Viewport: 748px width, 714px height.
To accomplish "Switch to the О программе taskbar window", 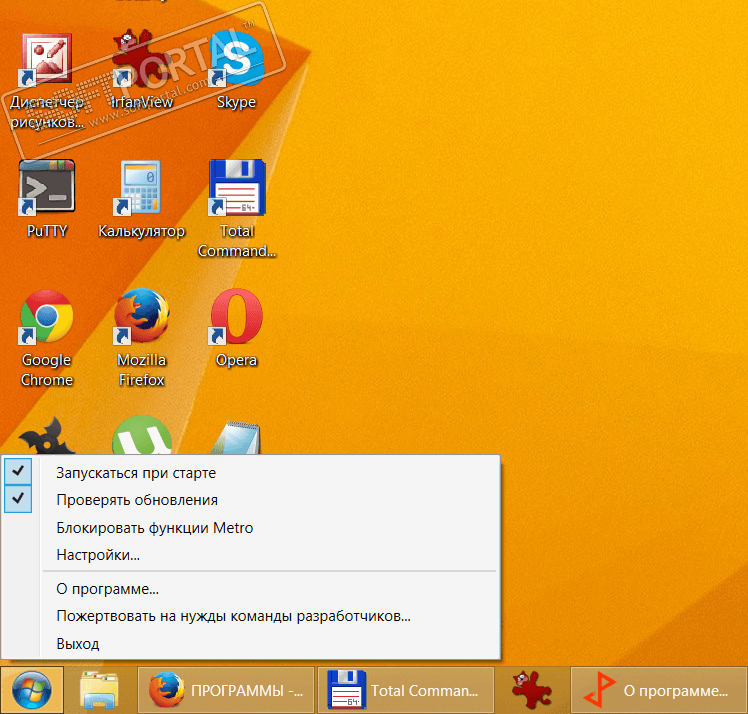I will pos(659,690).
